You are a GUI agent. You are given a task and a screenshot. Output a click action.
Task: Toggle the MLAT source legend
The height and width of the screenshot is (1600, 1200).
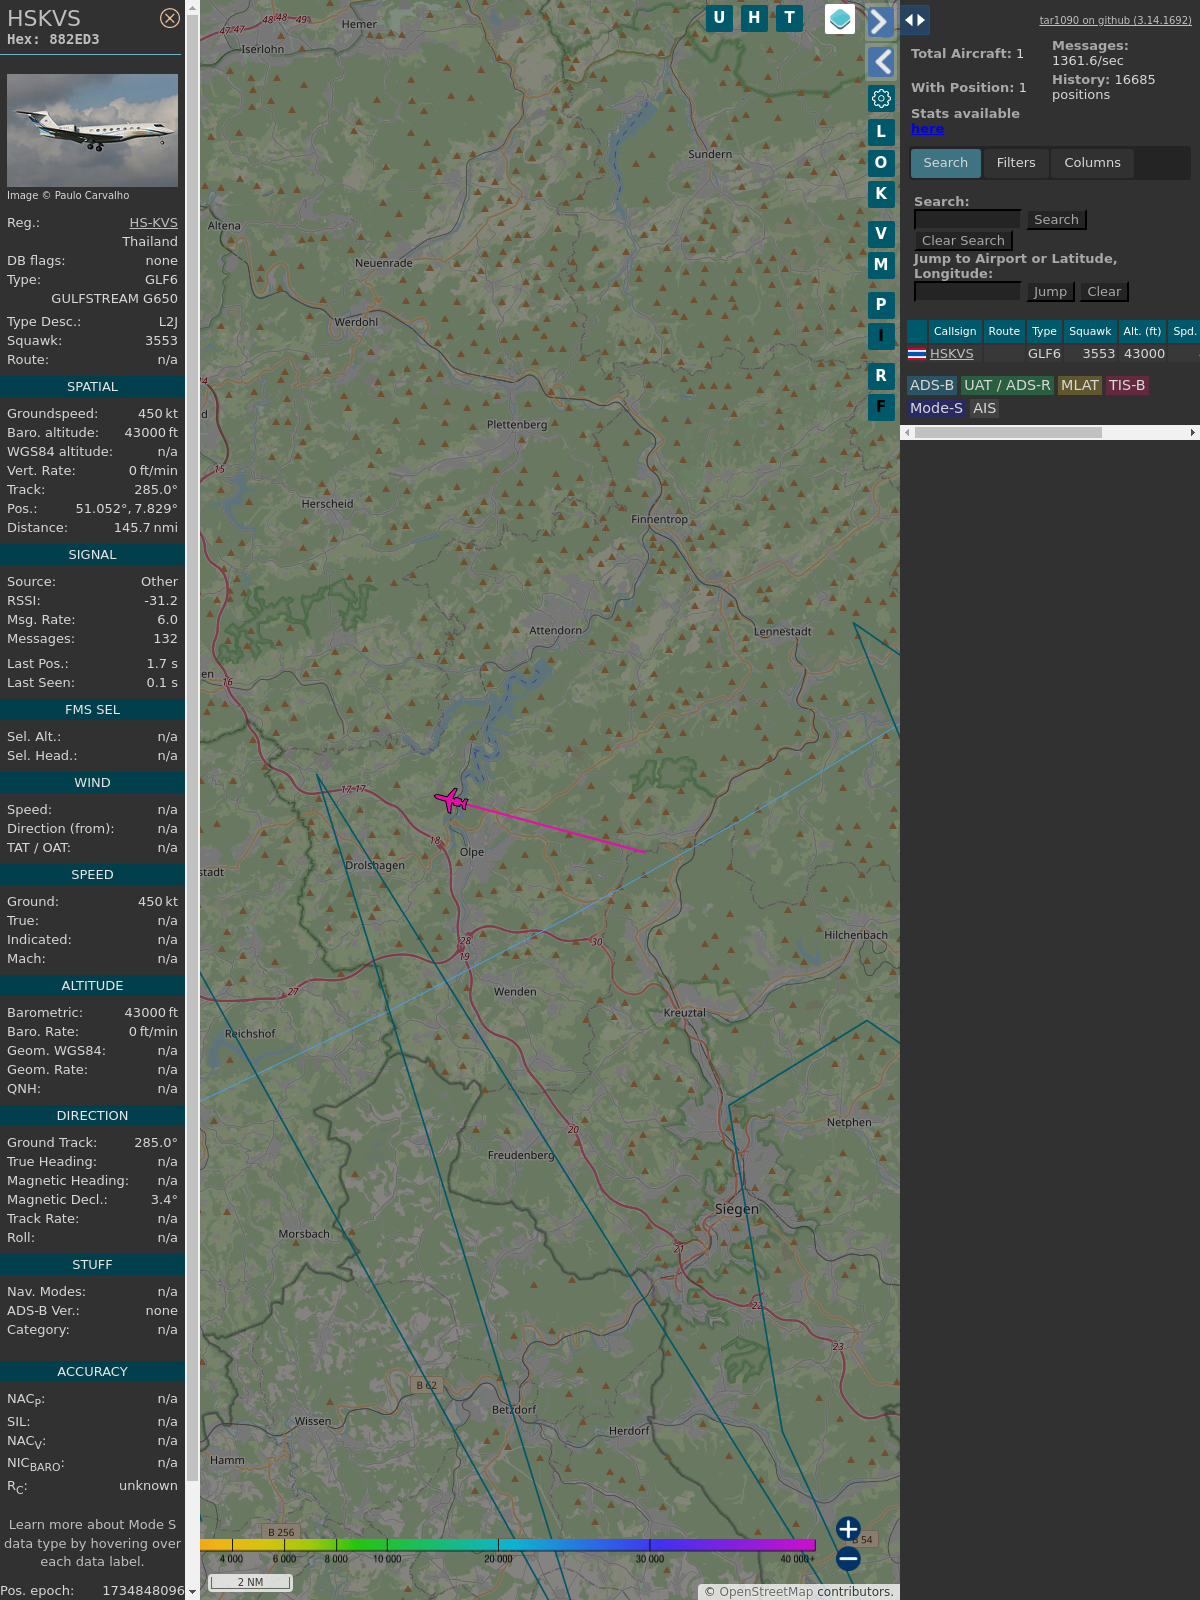pyautogui.click(x=1080, y=386)
